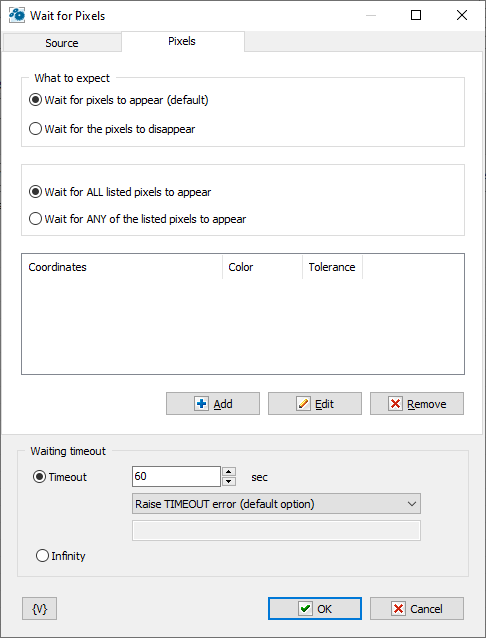This screenshot has height=638, width=486.
Task: Expand the Raise TIMEOUT error dropdown
Action: click(x=276, y=504)
